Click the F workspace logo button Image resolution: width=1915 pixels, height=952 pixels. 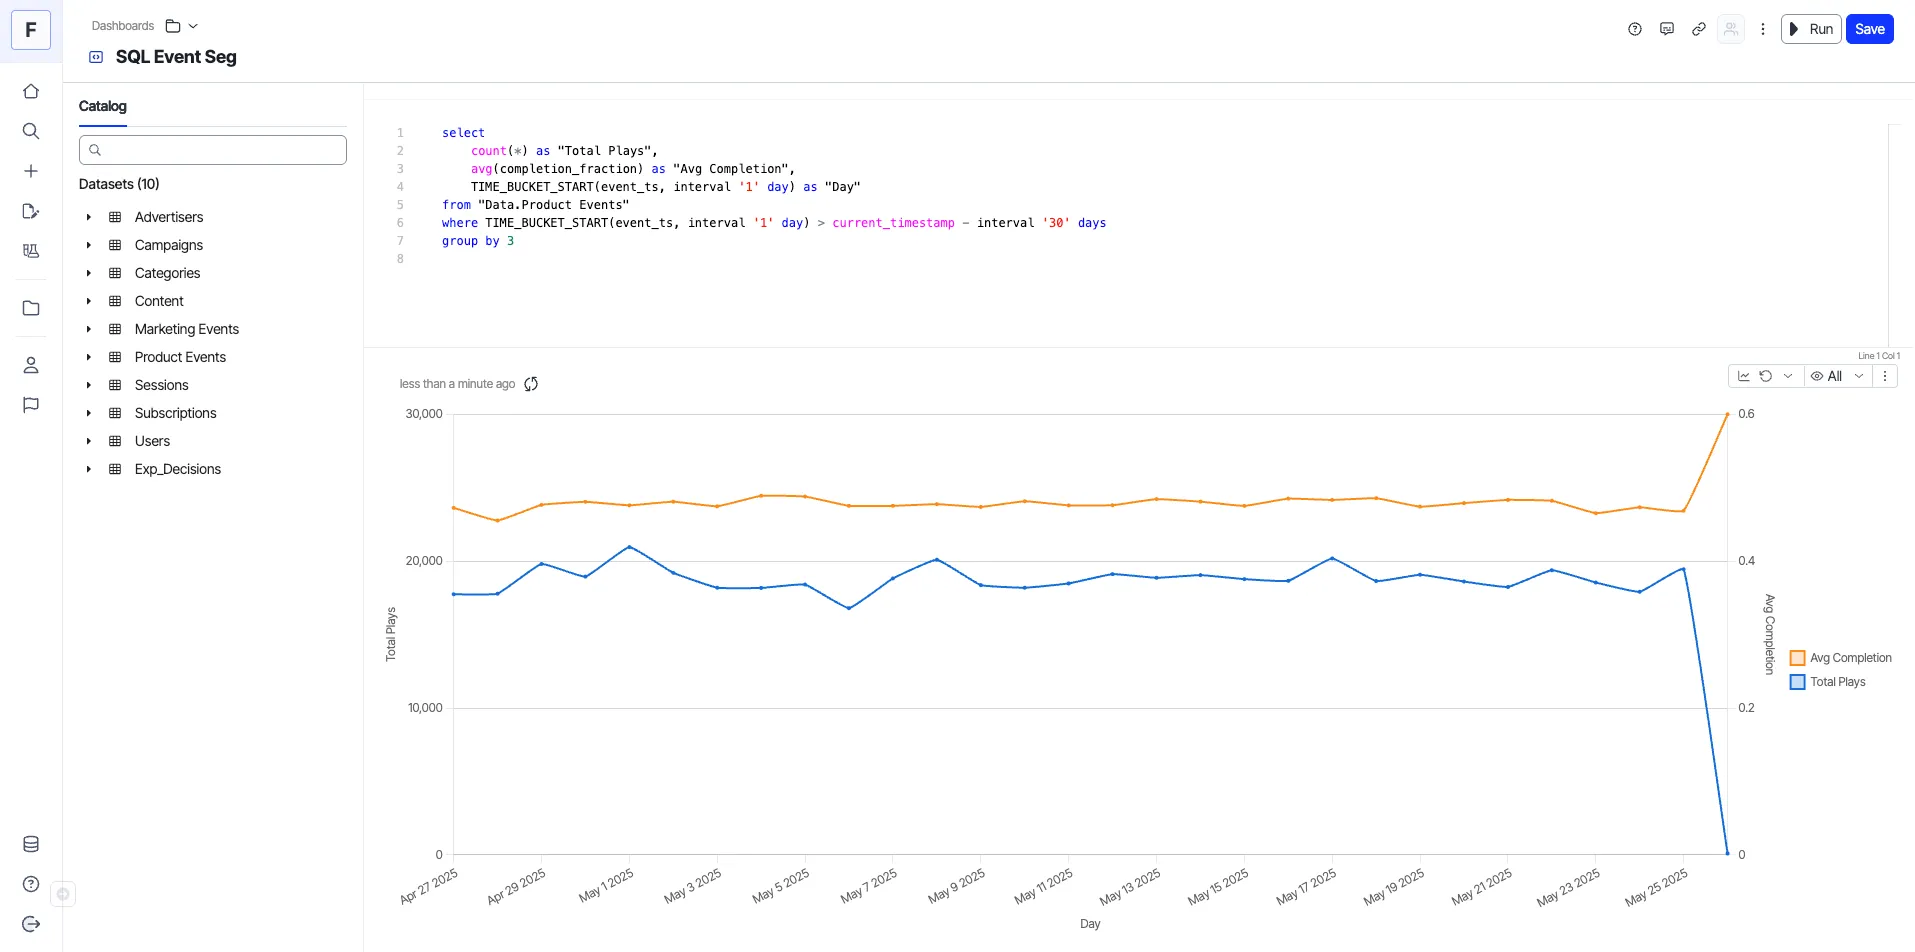click(x=31, y=30)
